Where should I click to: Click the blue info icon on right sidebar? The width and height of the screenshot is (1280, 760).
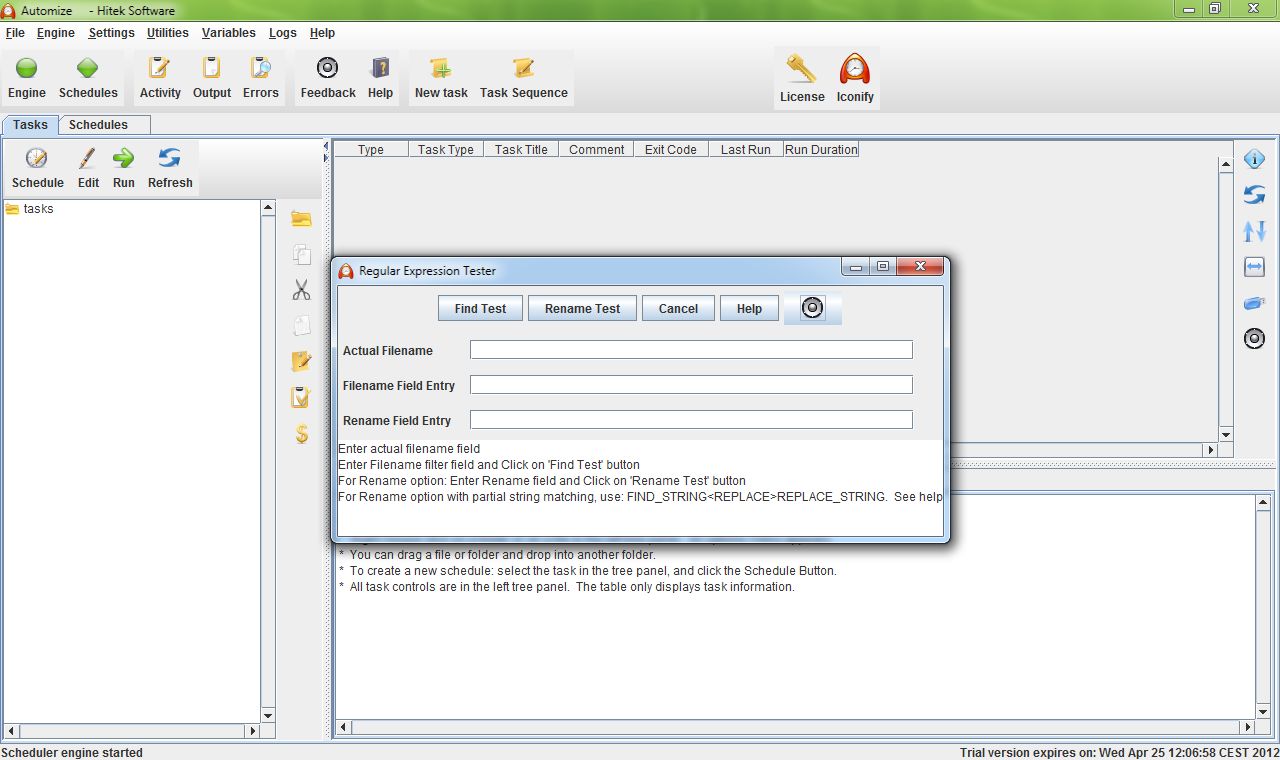click(x=1254, y=159)
